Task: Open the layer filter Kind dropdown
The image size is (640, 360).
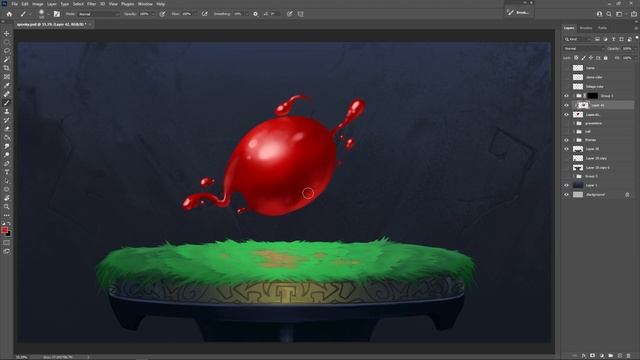Action: coord(577,39)
